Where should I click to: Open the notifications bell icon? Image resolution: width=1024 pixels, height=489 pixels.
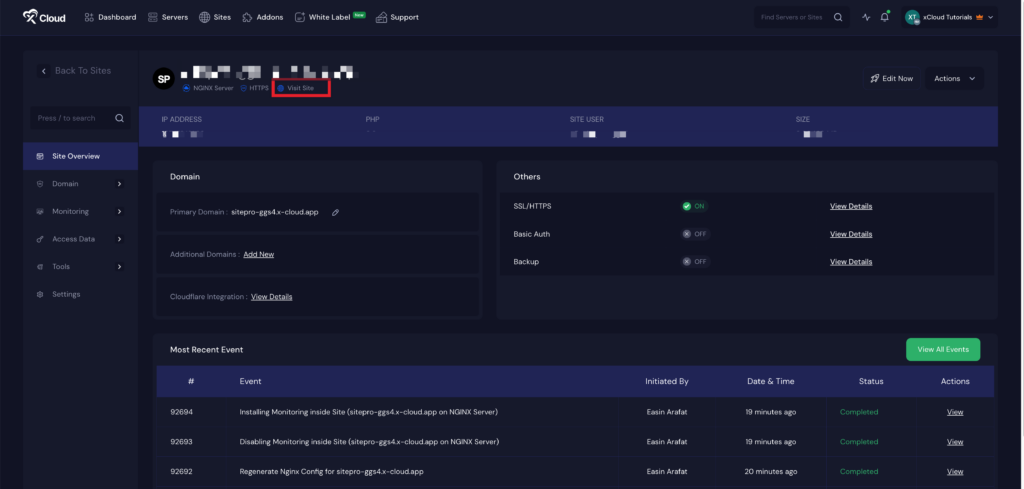point(885,17)
